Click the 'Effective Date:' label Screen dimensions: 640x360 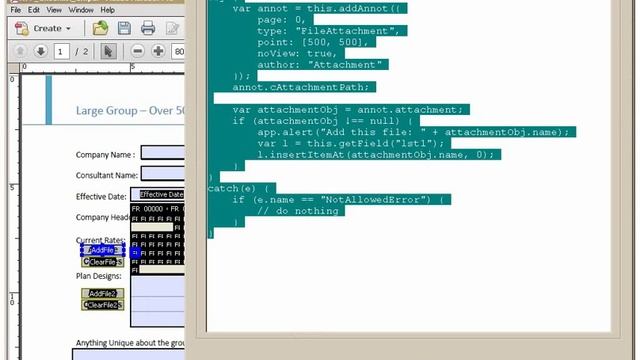tap(101, 196)
